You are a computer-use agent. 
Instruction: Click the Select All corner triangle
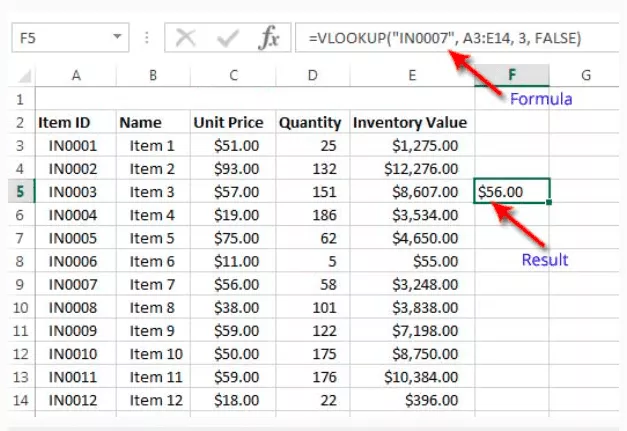(x=20, y=75)
